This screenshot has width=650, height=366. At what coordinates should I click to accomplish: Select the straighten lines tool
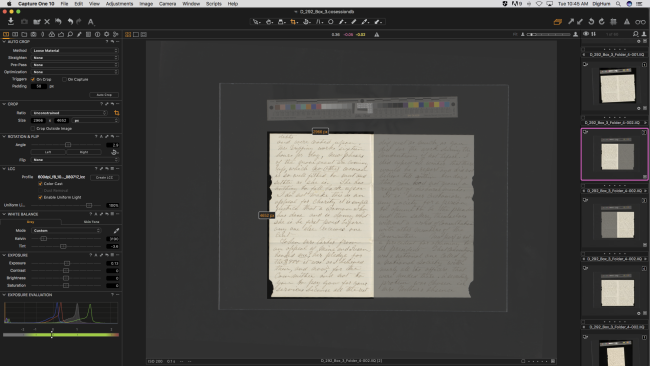[x=319, y=22]
